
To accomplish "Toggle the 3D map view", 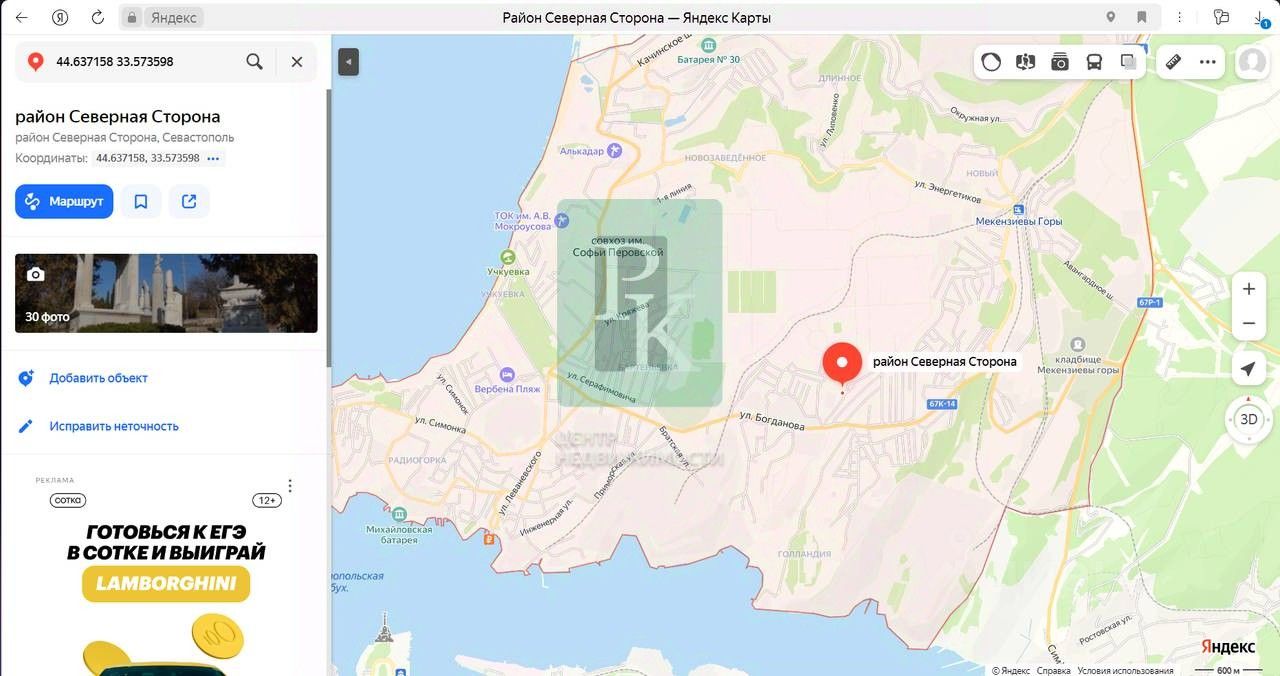I will tap(1248, 419).
